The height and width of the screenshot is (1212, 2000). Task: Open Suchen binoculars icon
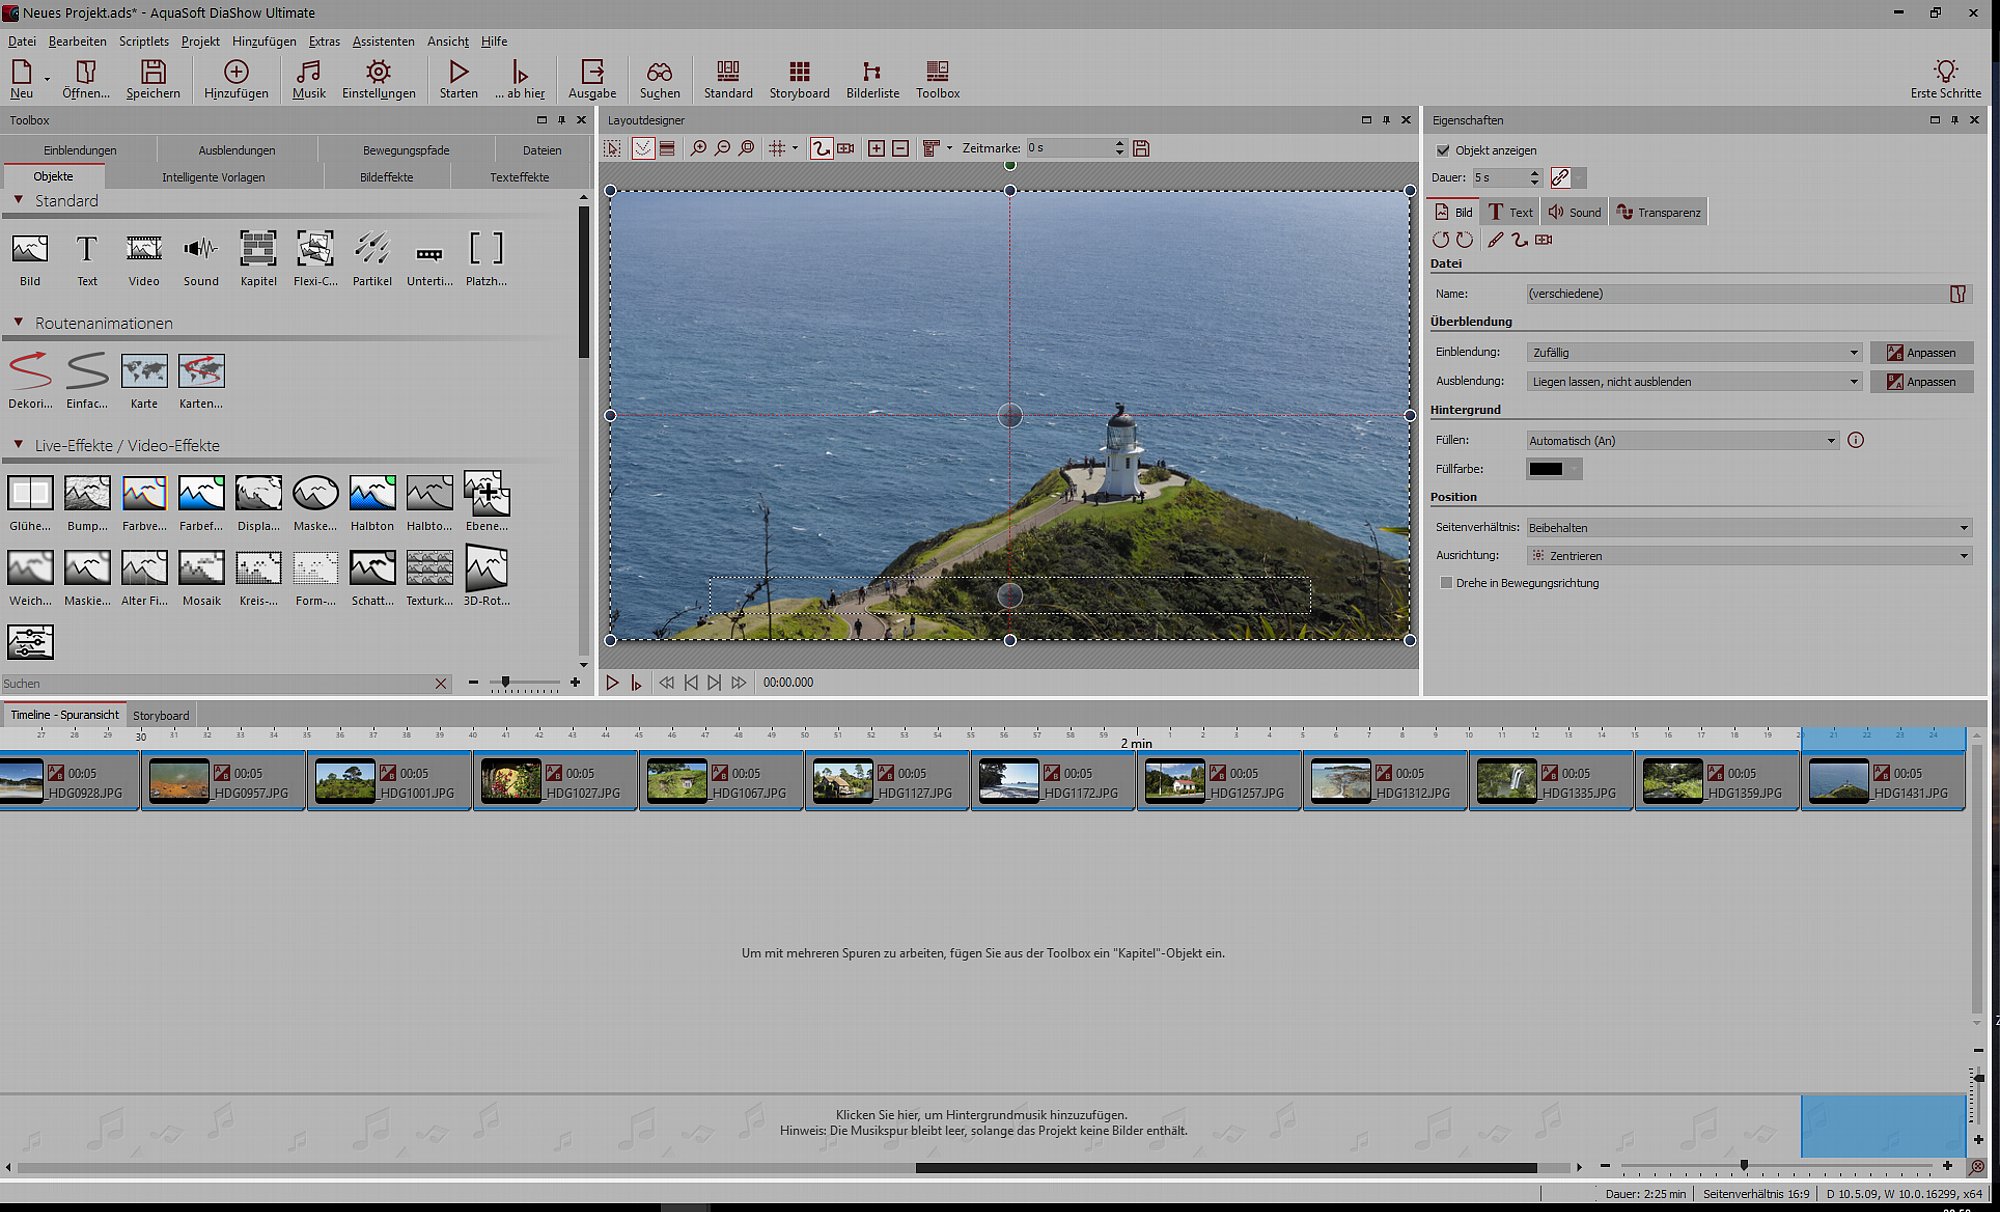point(659,72)
